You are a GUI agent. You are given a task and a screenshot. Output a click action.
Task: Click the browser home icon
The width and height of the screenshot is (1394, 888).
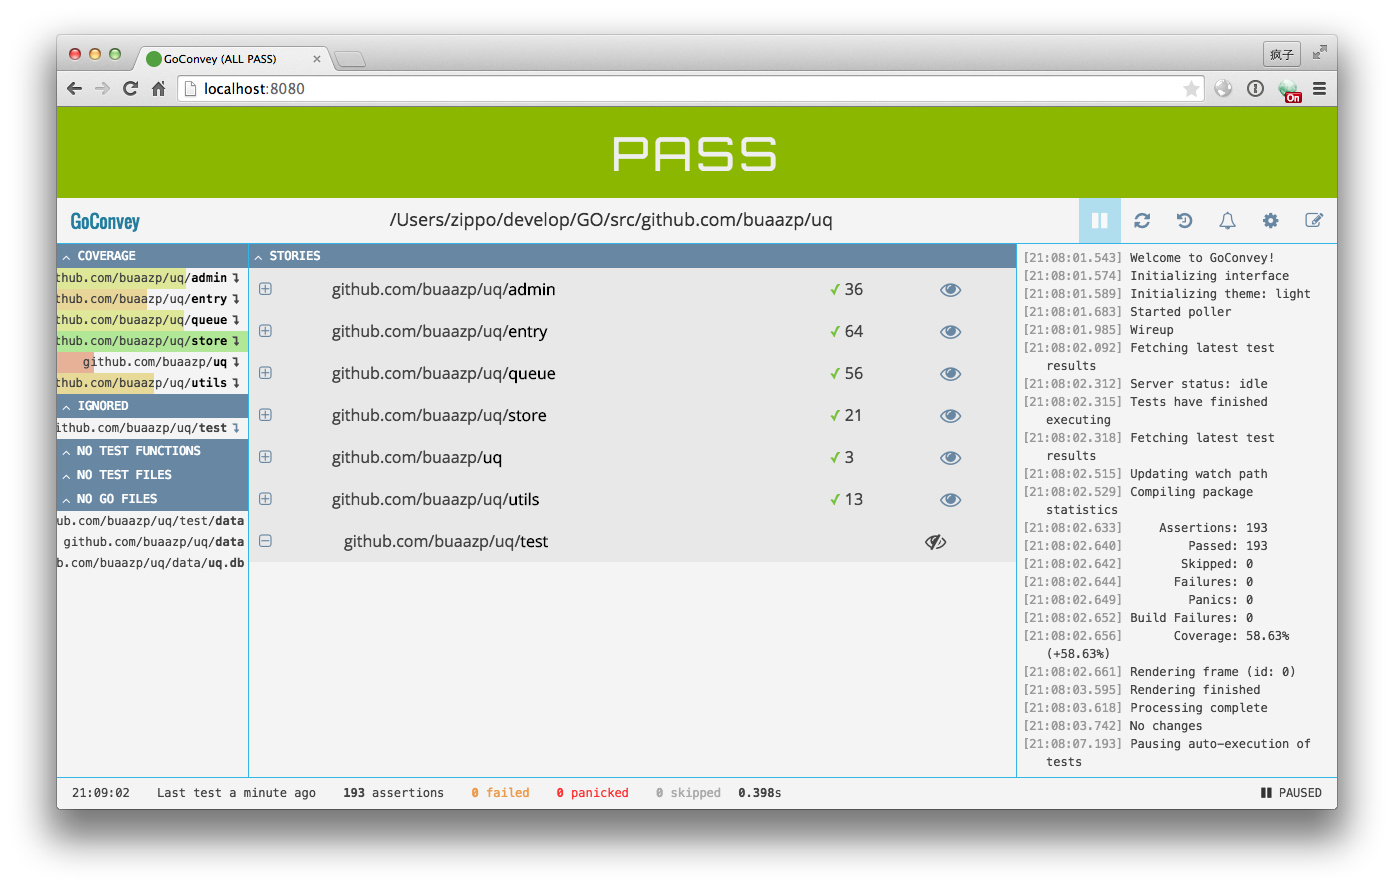click(x=158, y=89)
